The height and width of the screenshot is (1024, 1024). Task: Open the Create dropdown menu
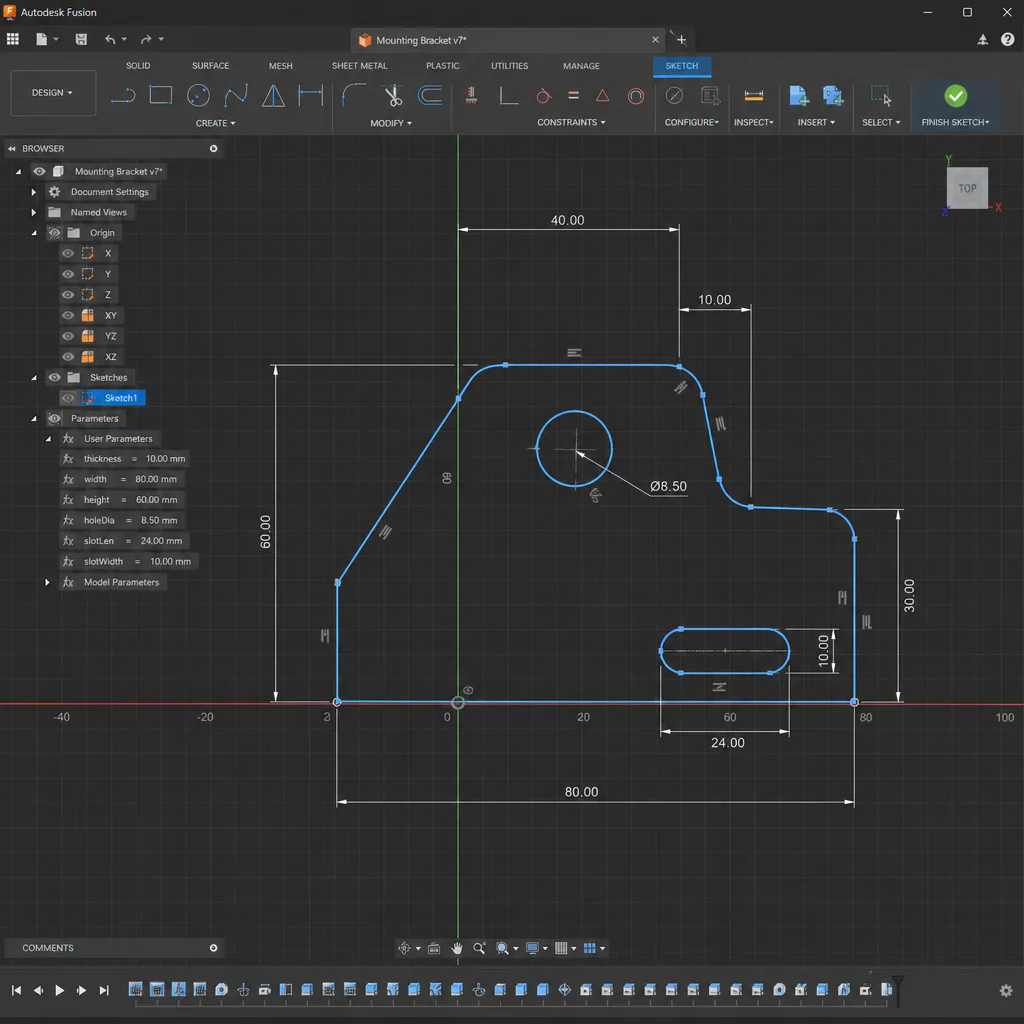point(216,123)
